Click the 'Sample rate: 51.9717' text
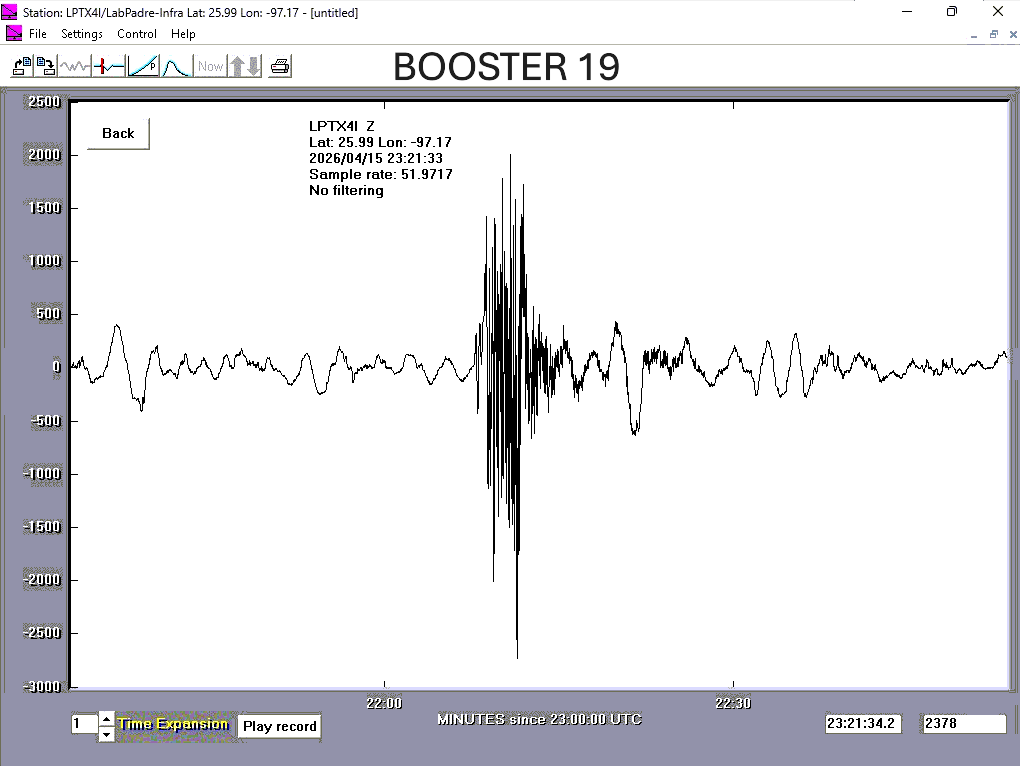 [381, 174]
